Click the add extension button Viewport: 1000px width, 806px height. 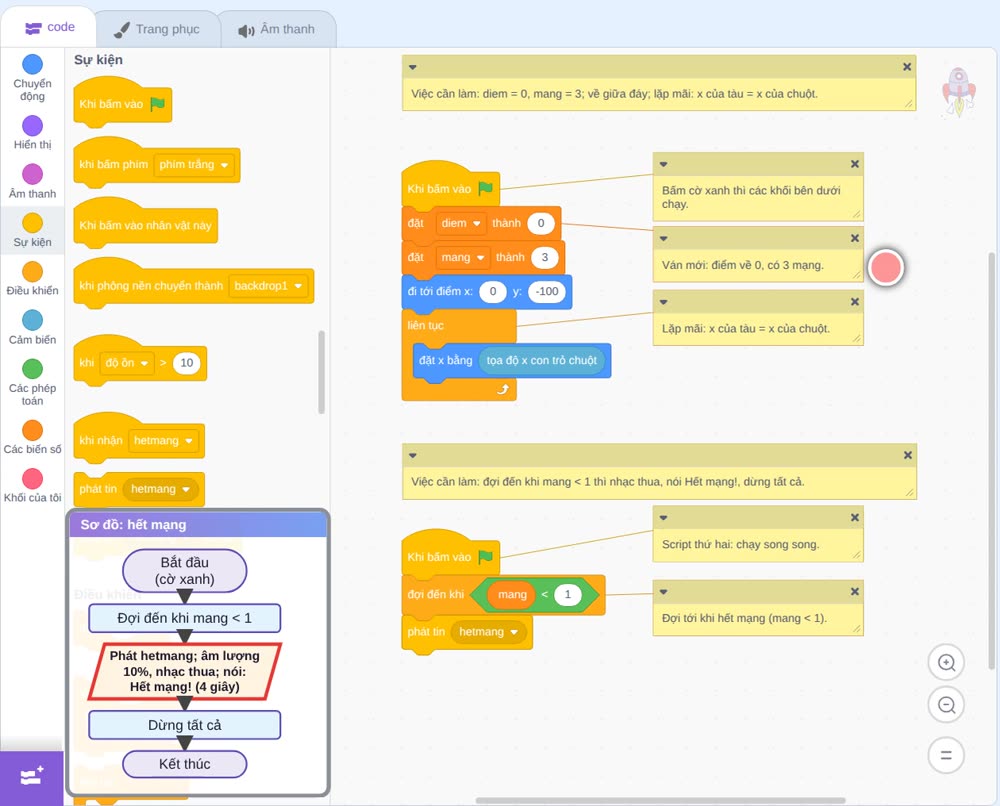[x=32, y=777]
